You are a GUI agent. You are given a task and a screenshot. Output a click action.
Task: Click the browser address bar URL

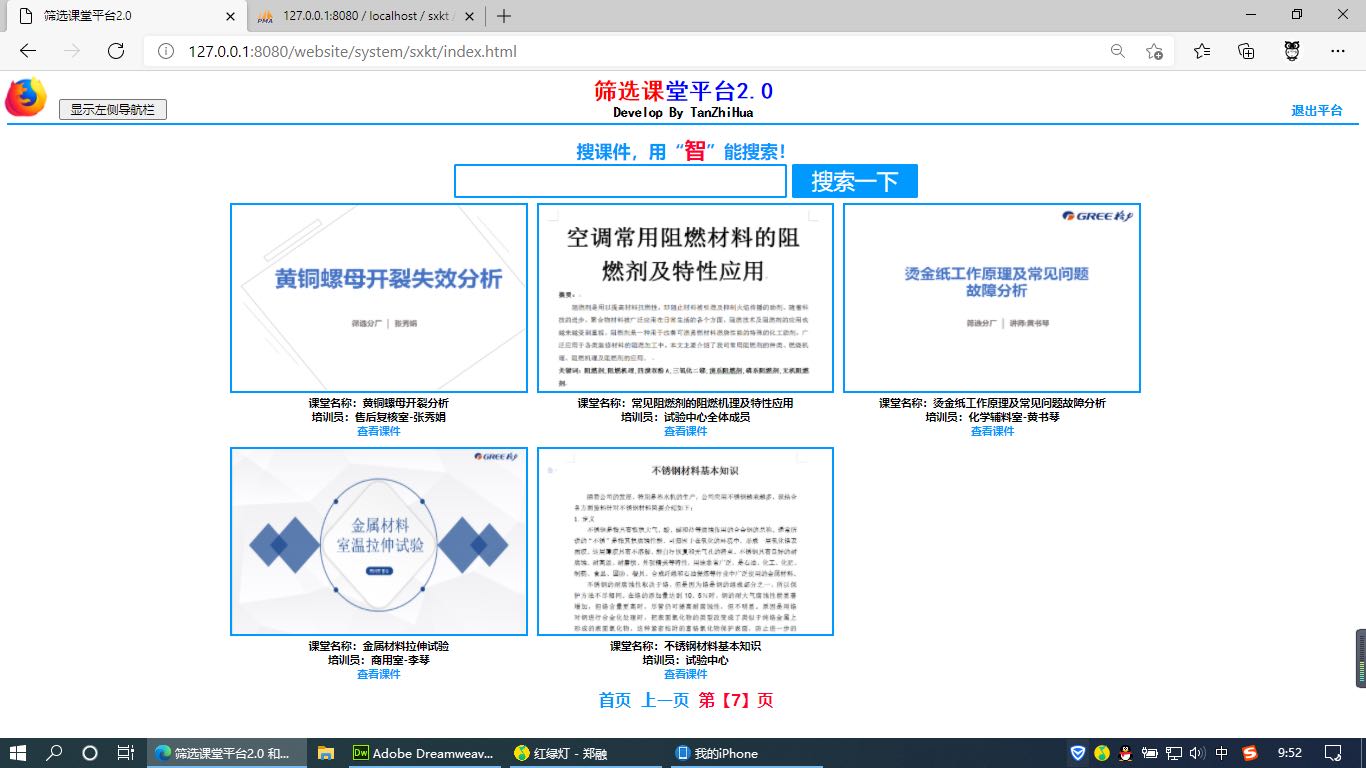(x=353, y=51)
